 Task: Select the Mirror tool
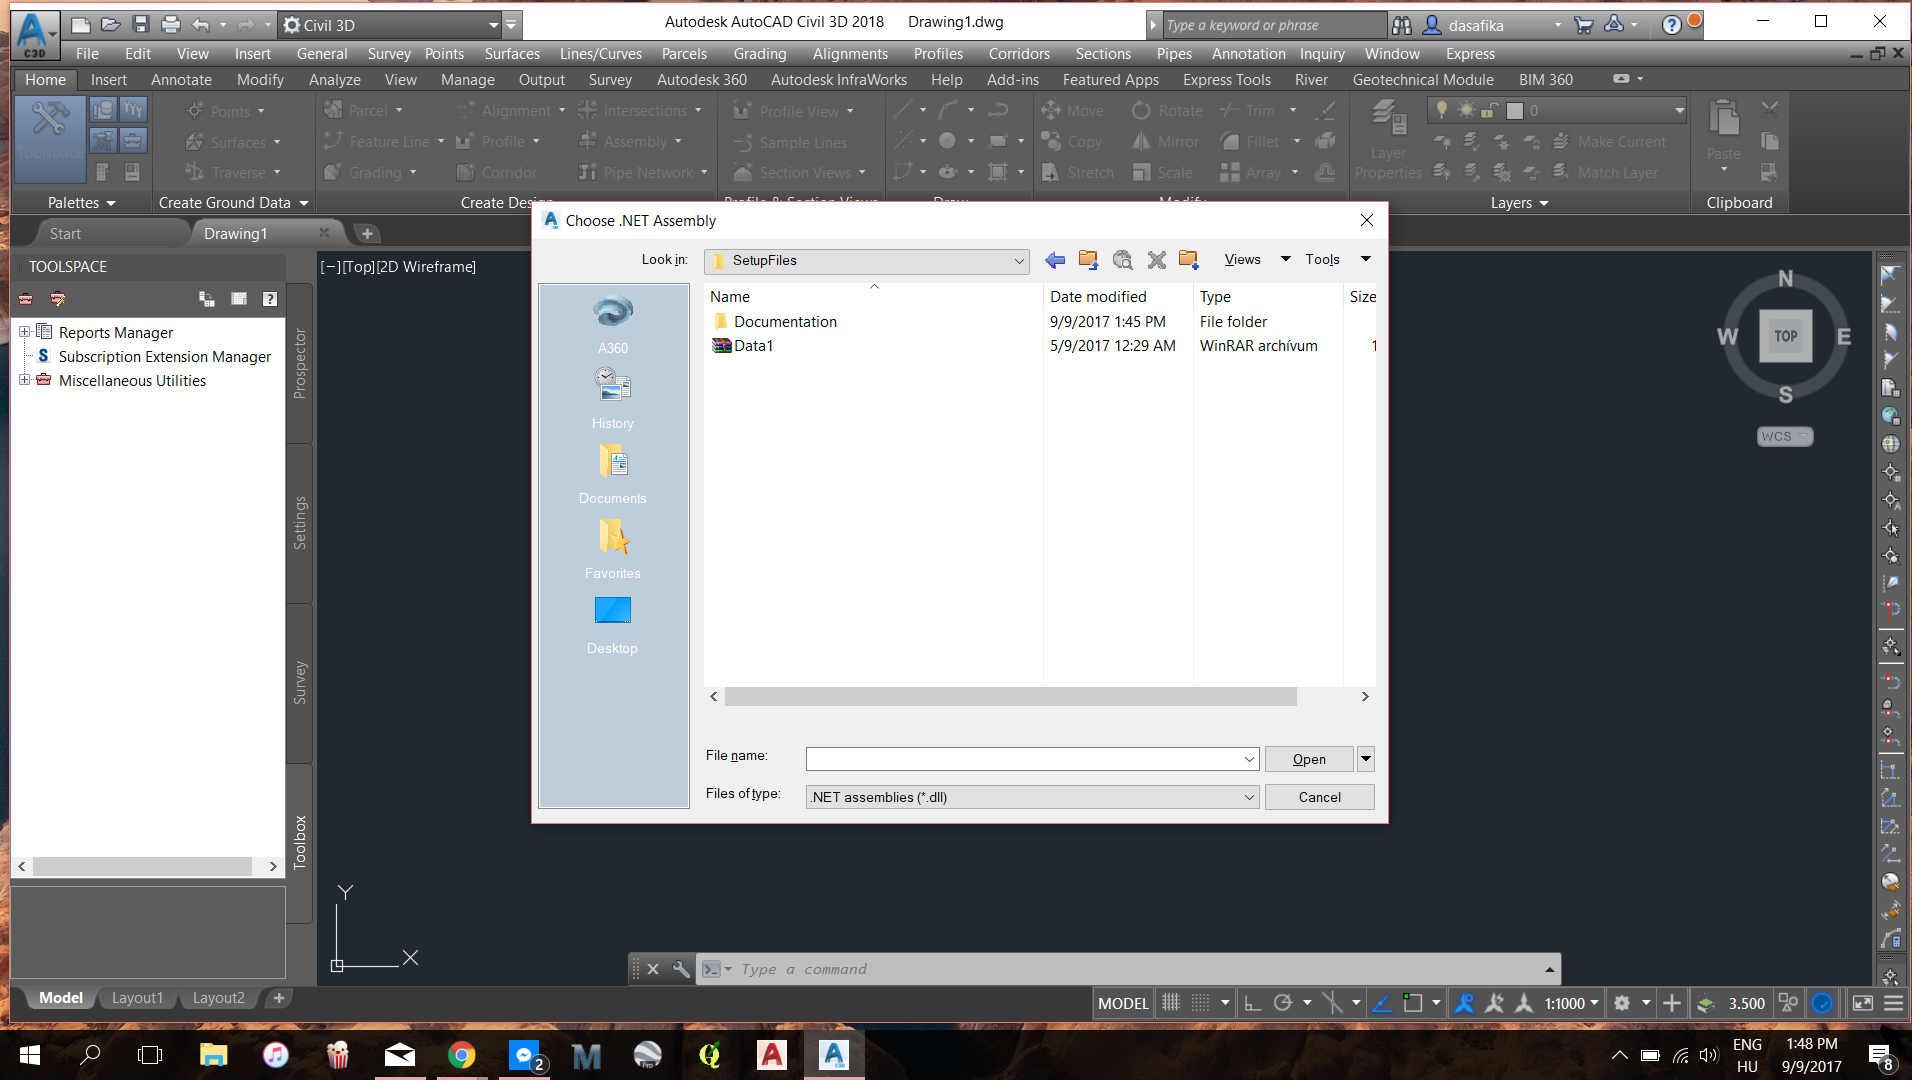click(1163, 141)
